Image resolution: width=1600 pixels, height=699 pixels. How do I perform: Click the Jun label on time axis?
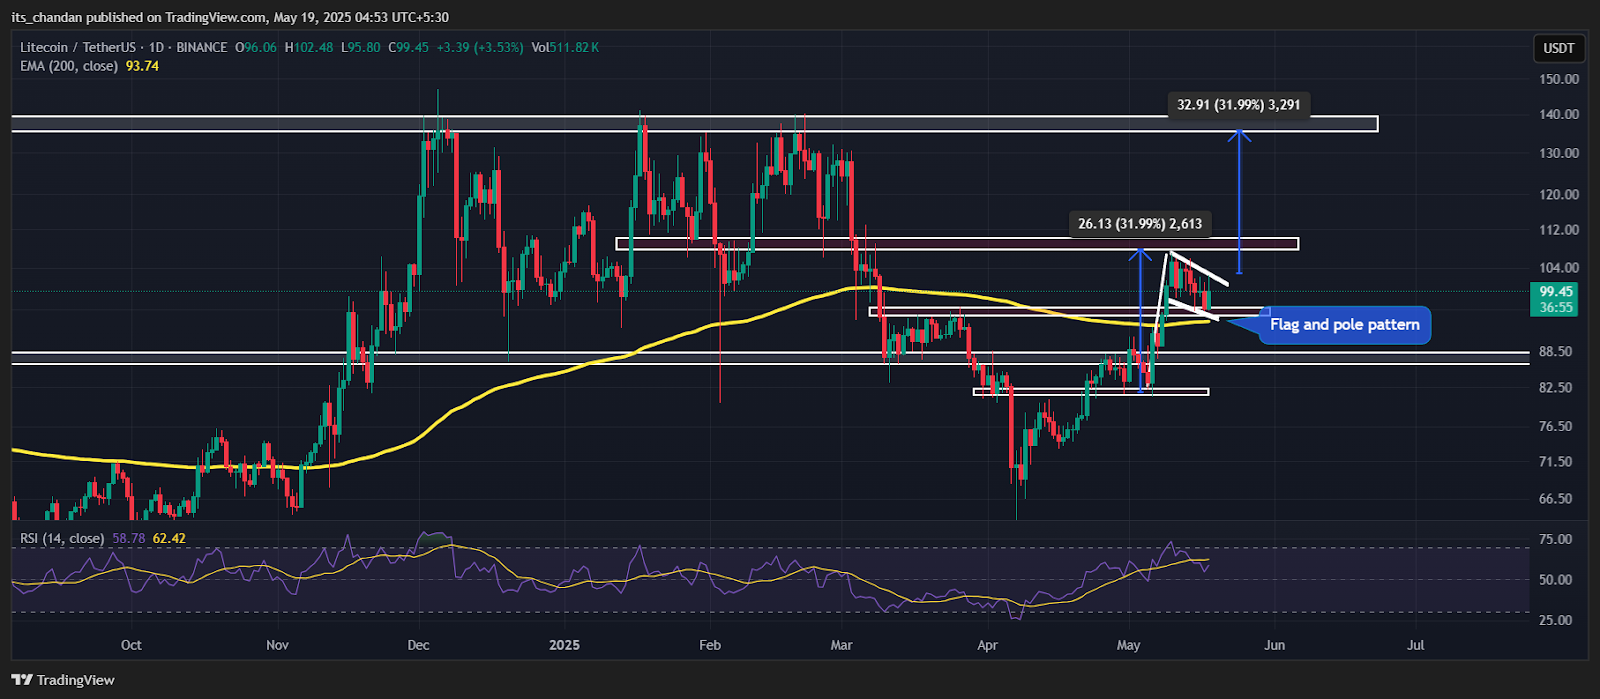(1274, 645)
